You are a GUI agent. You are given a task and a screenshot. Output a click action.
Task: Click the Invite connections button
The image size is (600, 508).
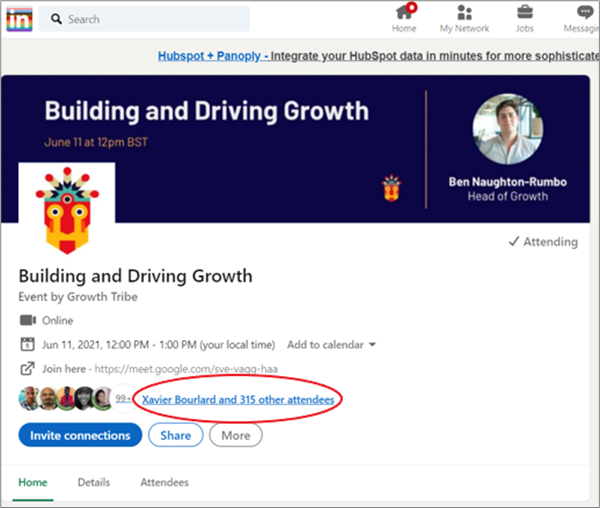tap(80, 435)
